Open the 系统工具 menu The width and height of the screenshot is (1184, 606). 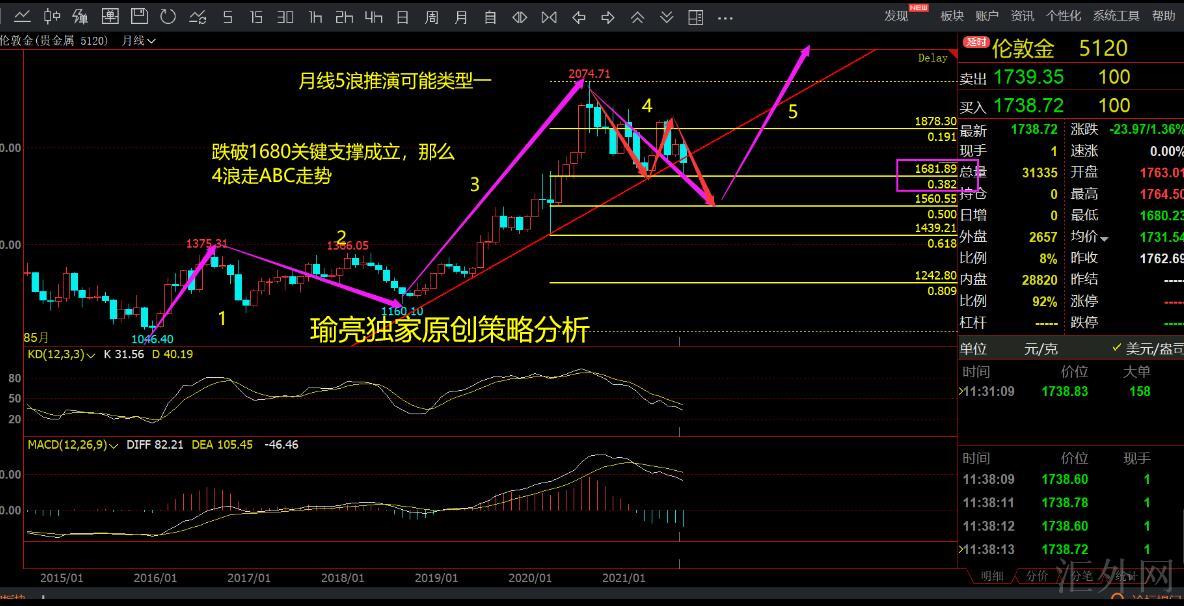click(1116, 16)
